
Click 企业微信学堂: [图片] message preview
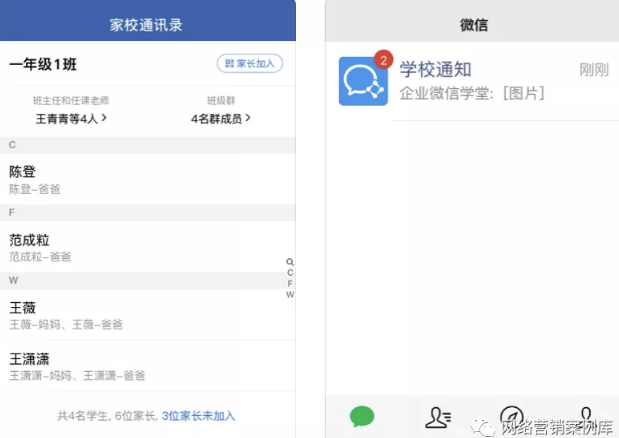click(x=472, y=94)
